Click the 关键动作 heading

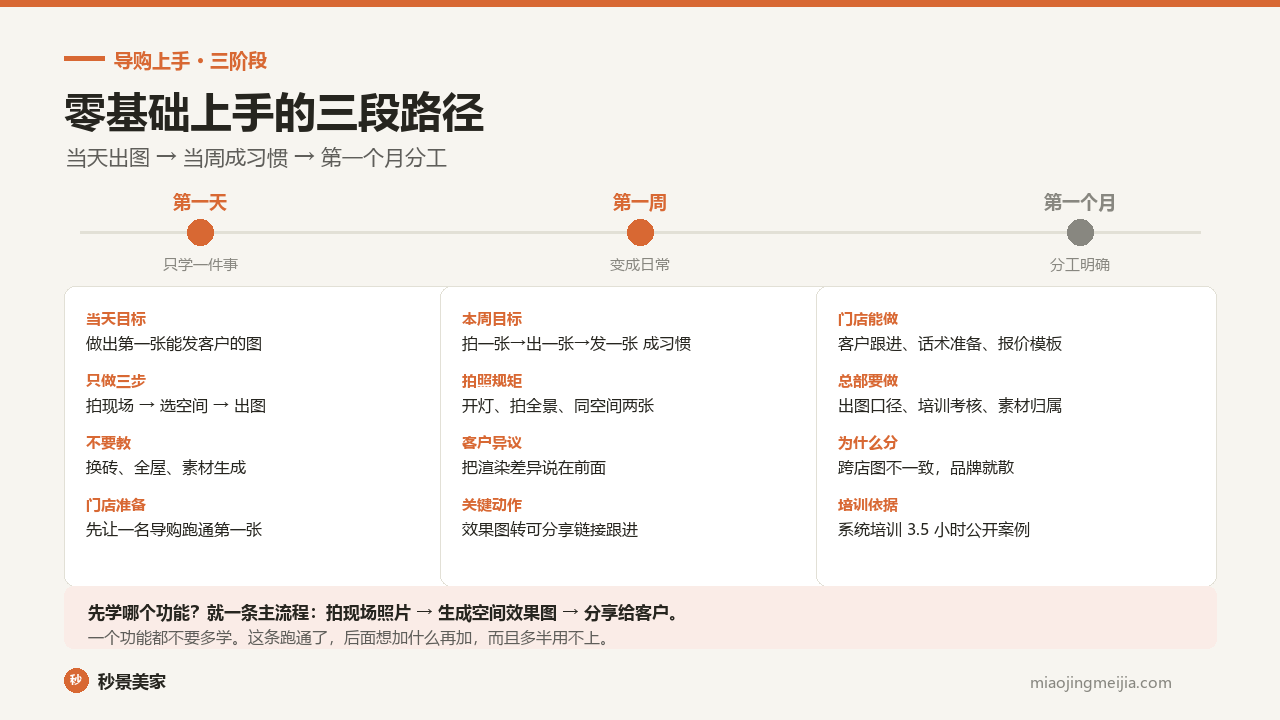[492, 505]
